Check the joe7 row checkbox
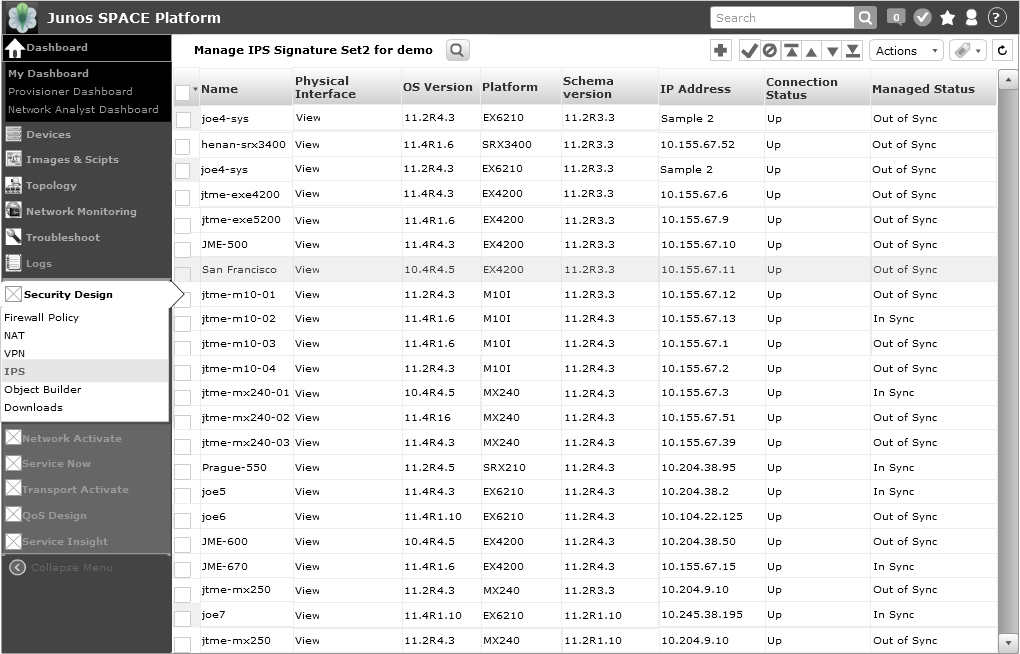 [x=183, y=618]
